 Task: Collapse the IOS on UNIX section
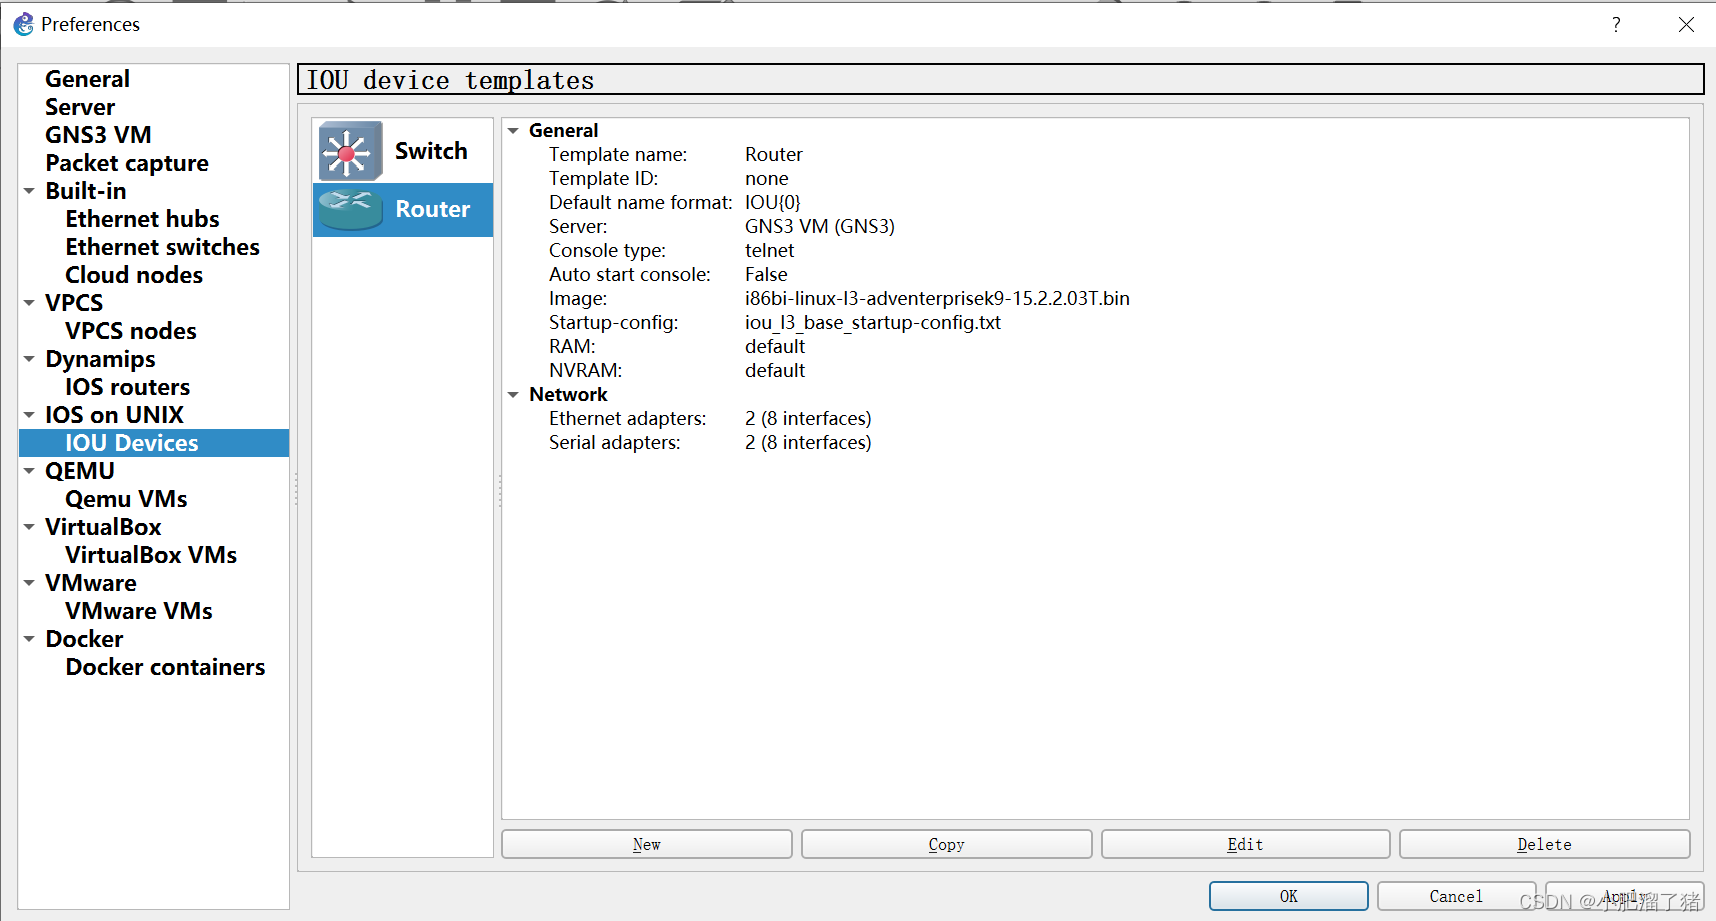[x=30, y=415]
